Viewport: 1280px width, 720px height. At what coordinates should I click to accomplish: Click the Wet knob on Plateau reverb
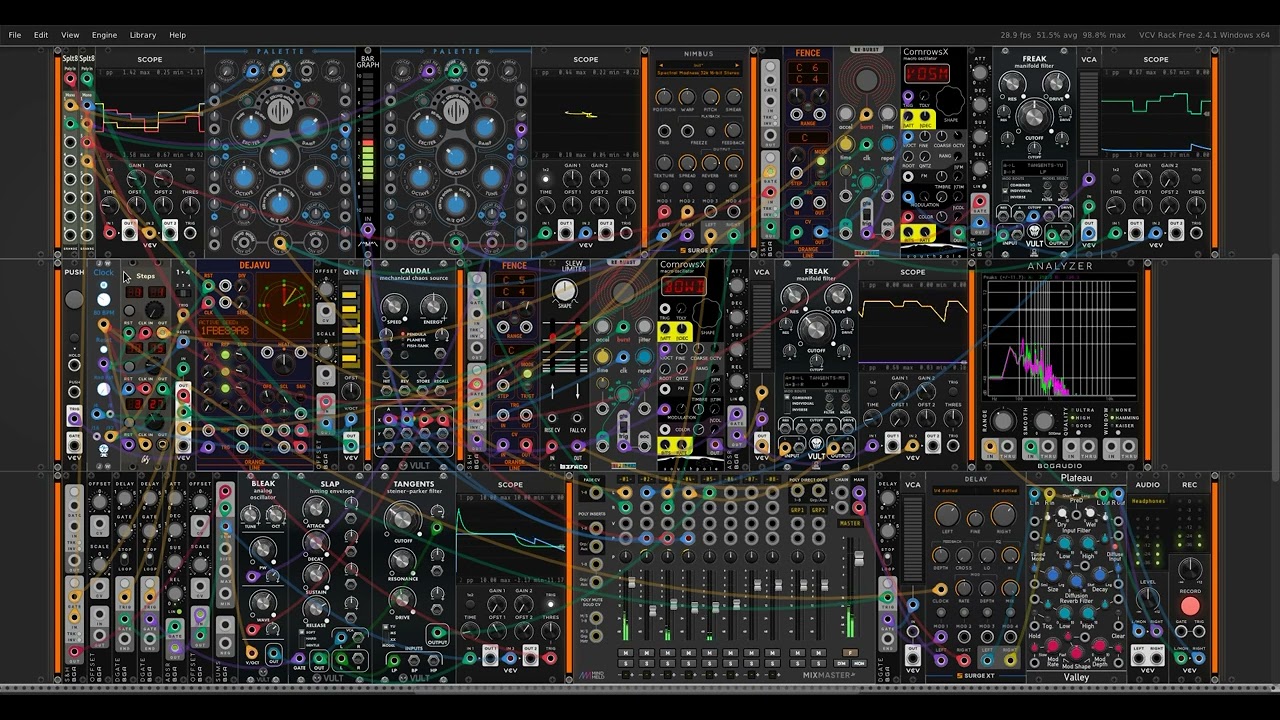[1091, 512]
